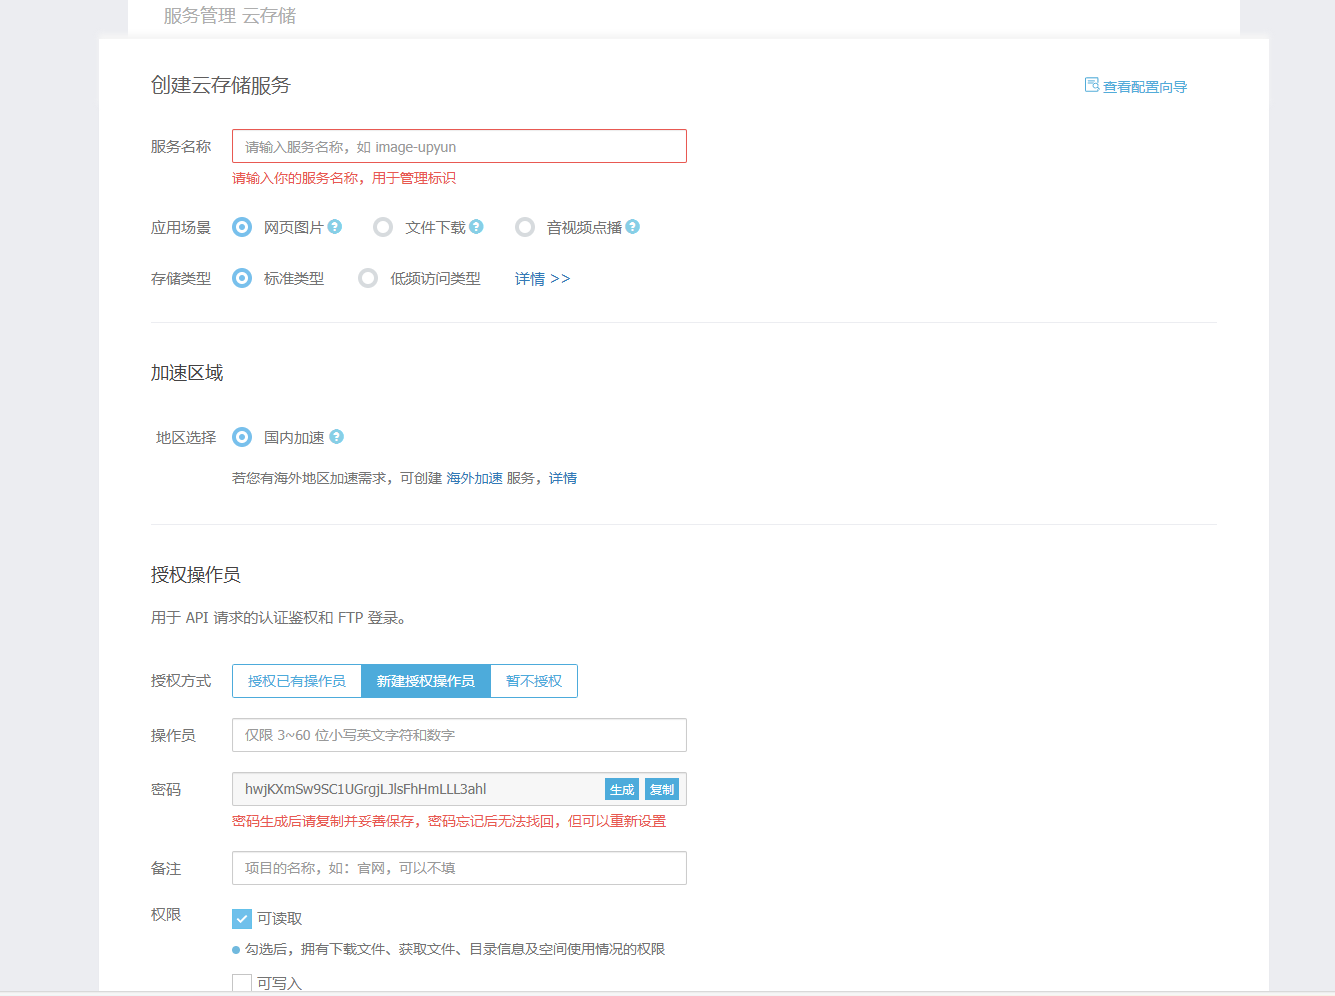Image resolution: width=1335 pixels, height=996 pixels.
Task: Click 复制 to copy password
Action: pos(662,790)
